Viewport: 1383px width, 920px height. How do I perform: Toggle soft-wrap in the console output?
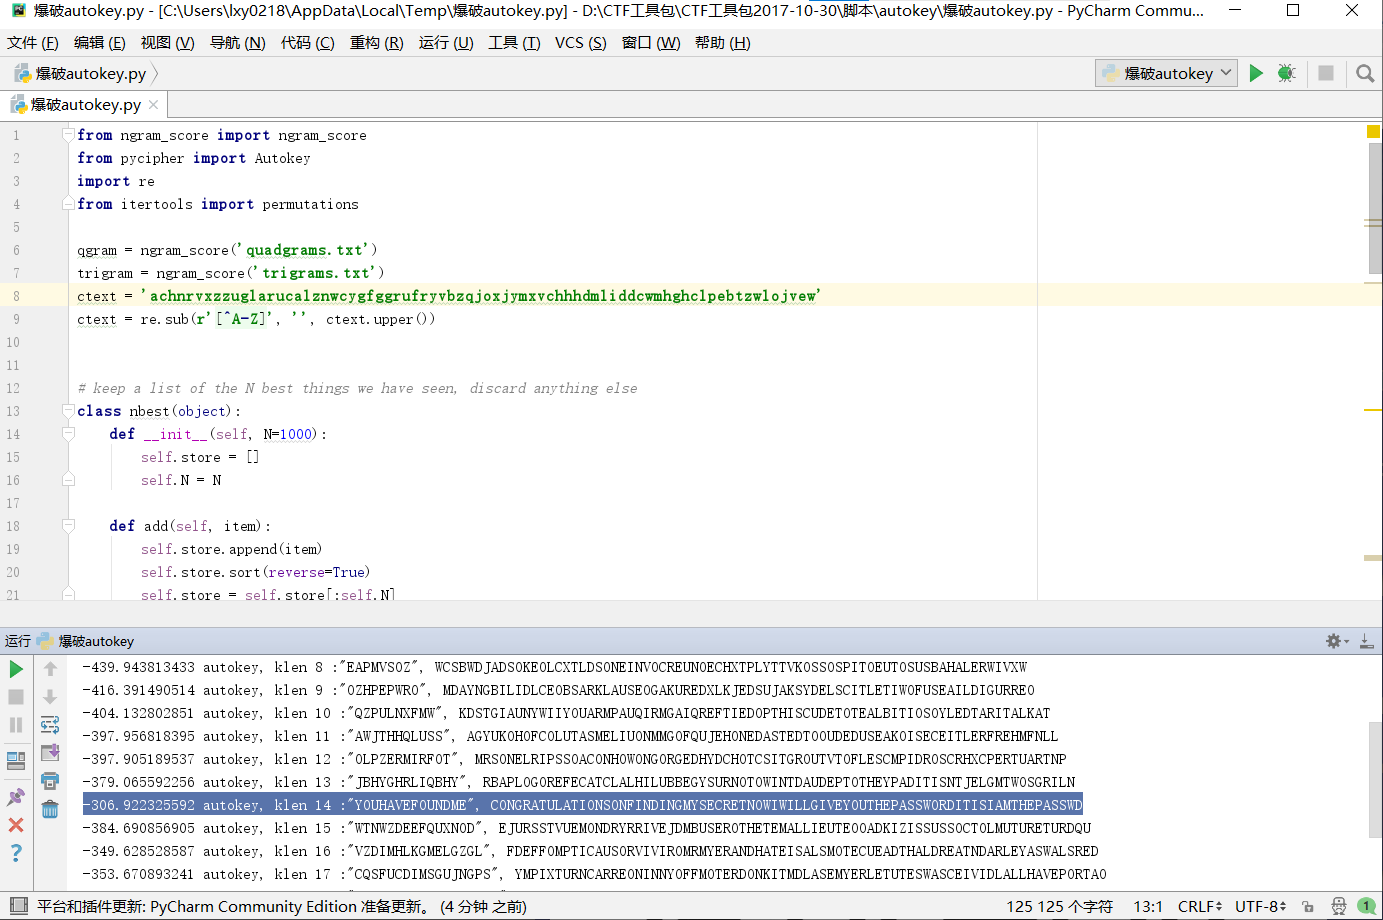pos(50,725)
